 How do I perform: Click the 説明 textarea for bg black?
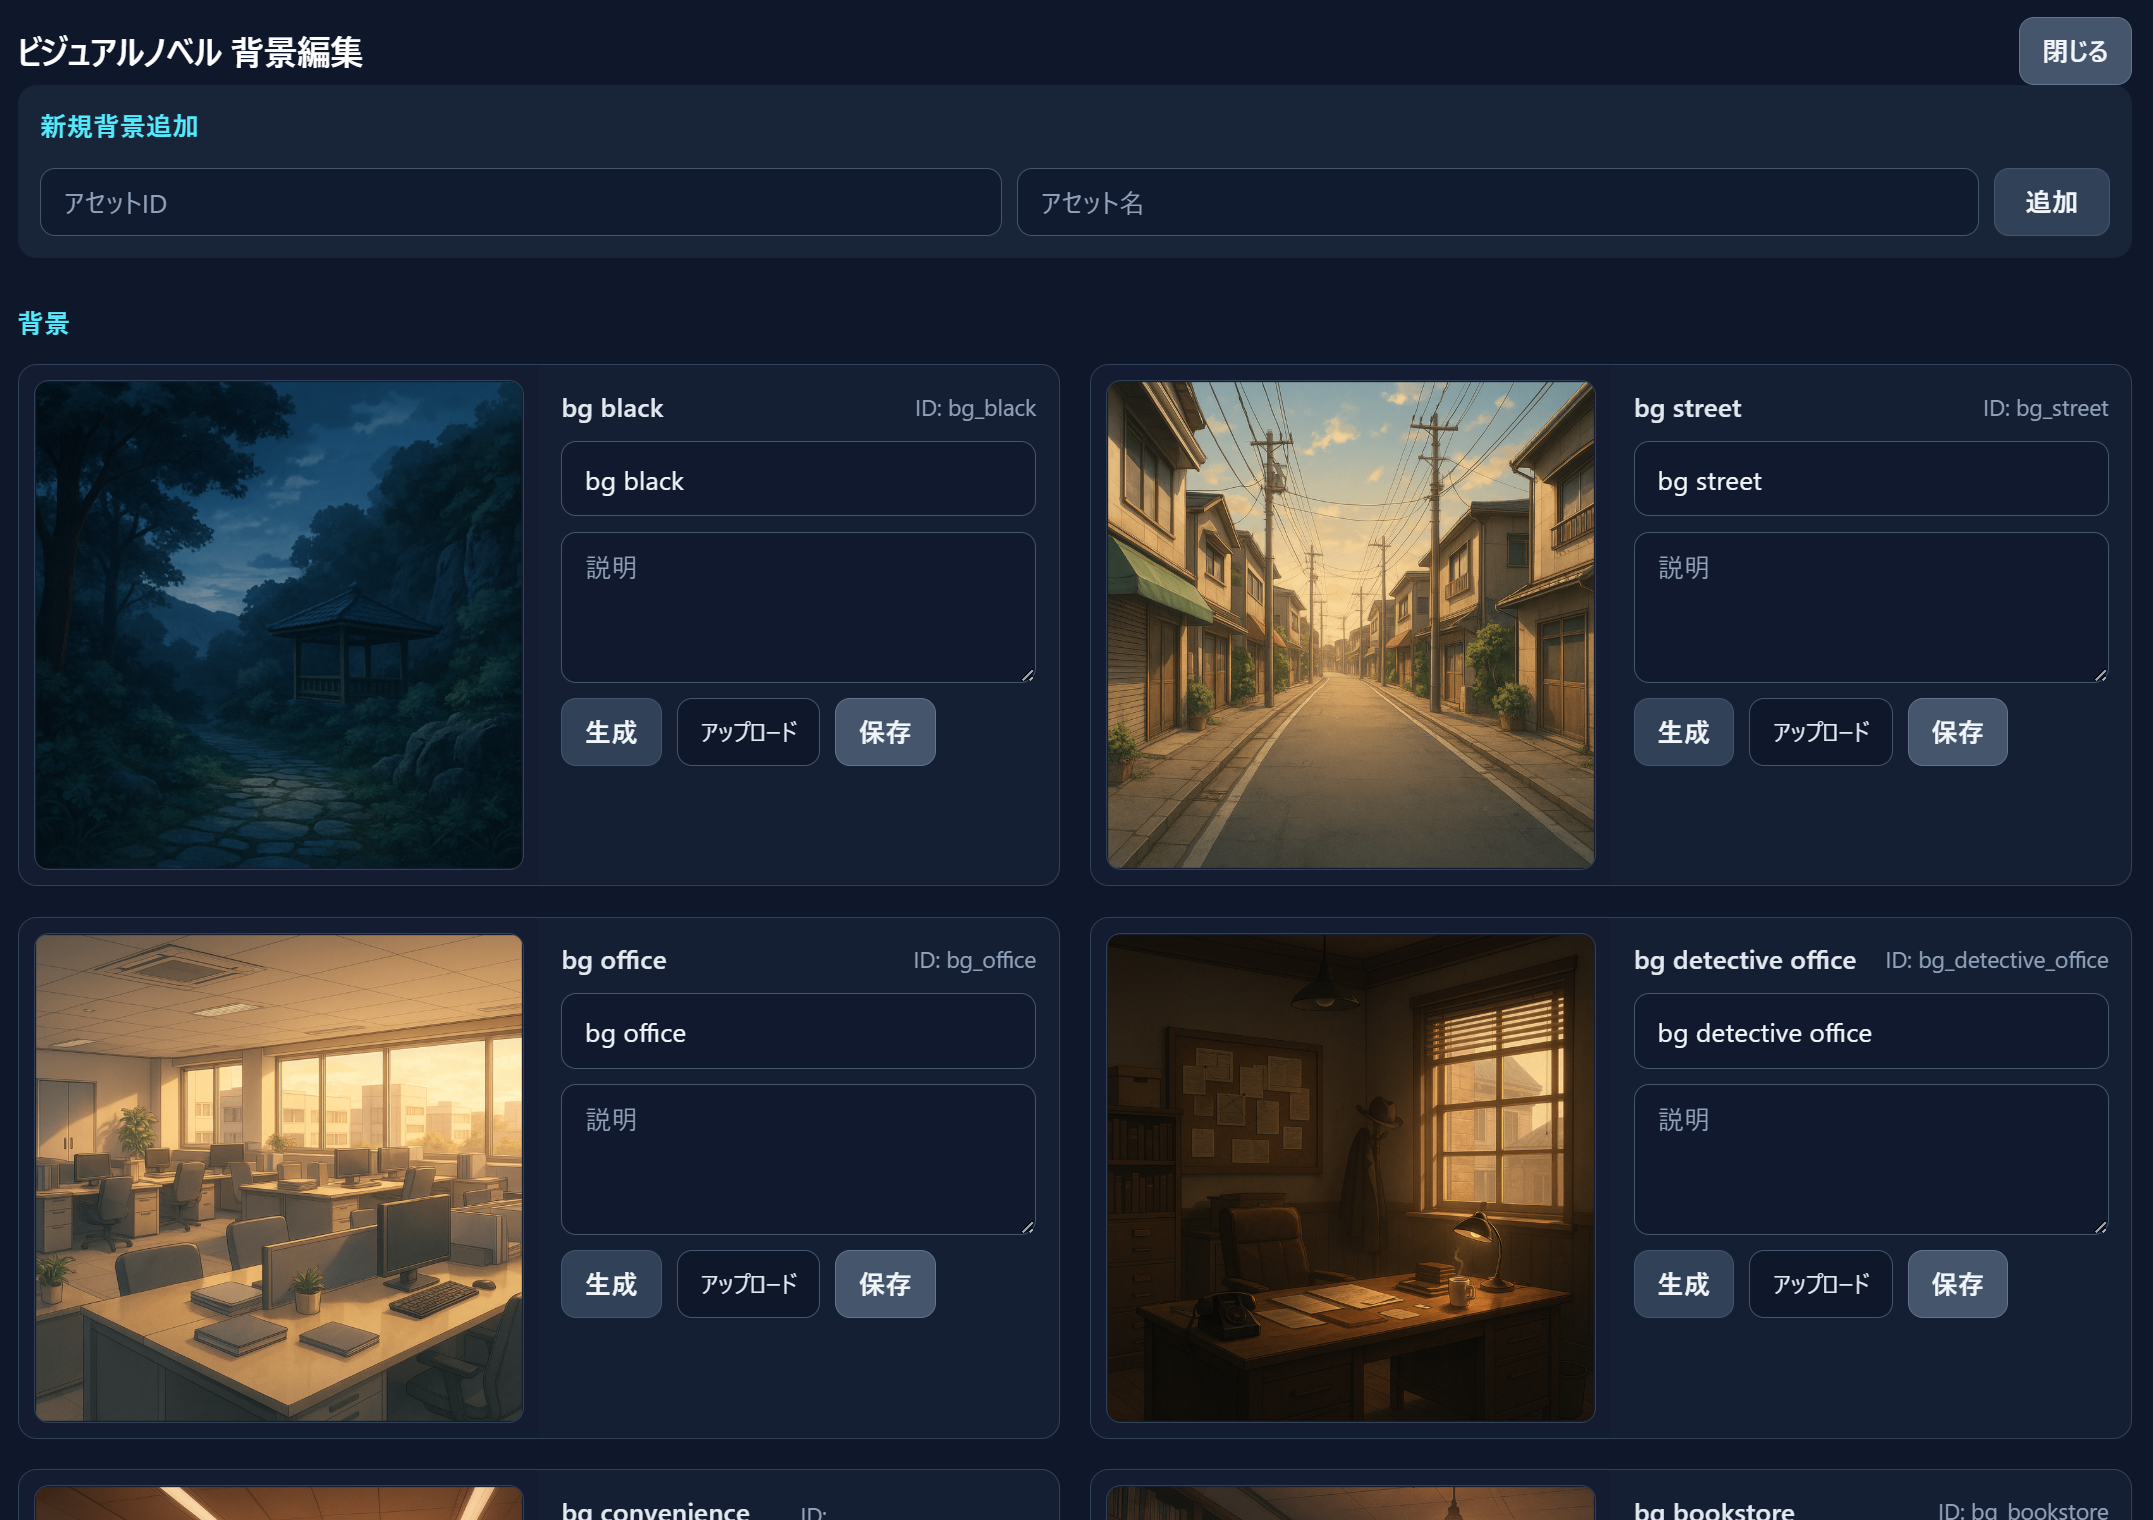(798, 607)
